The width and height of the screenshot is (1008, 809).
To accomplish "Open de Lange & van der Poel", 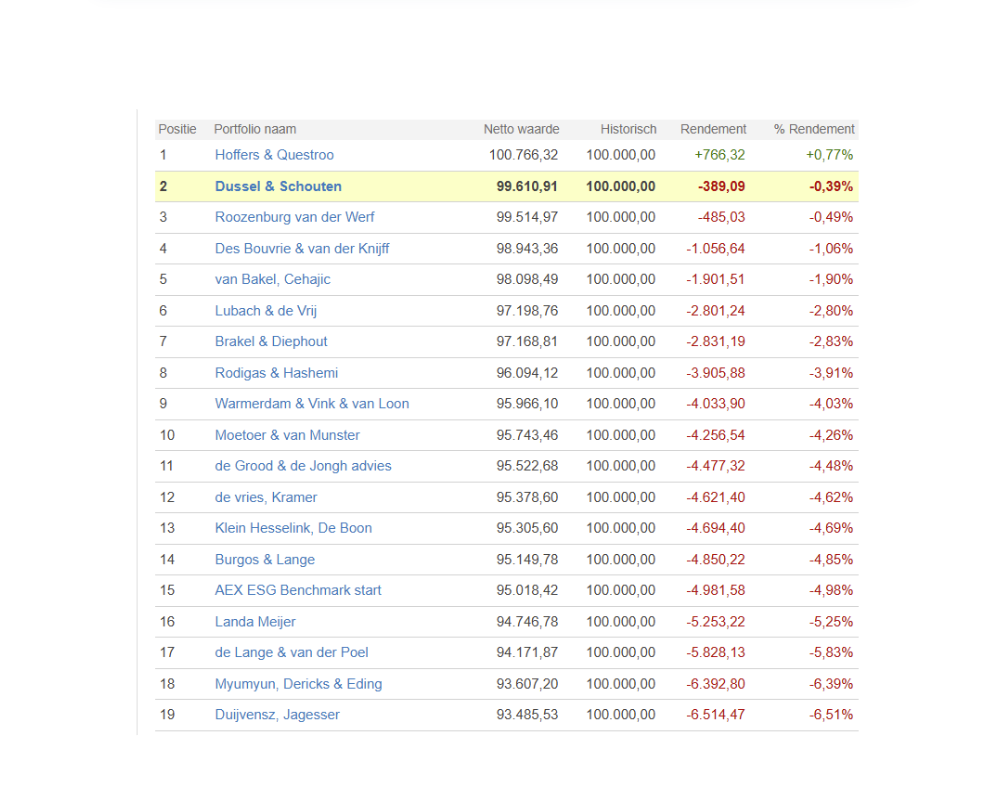I will click(x=291, y=653).
